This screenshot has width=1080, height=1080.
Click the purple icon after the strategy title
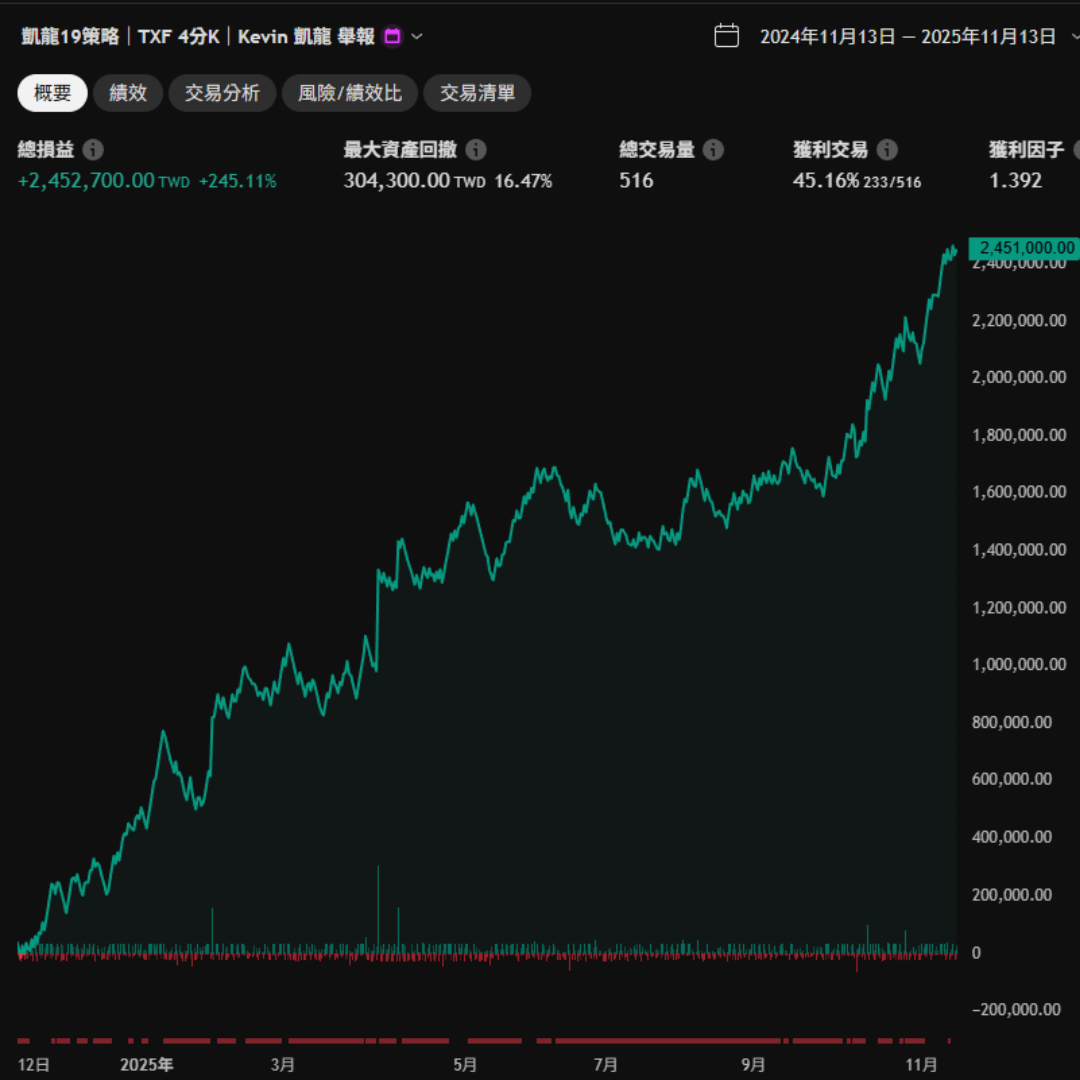(x=393, y=37)
